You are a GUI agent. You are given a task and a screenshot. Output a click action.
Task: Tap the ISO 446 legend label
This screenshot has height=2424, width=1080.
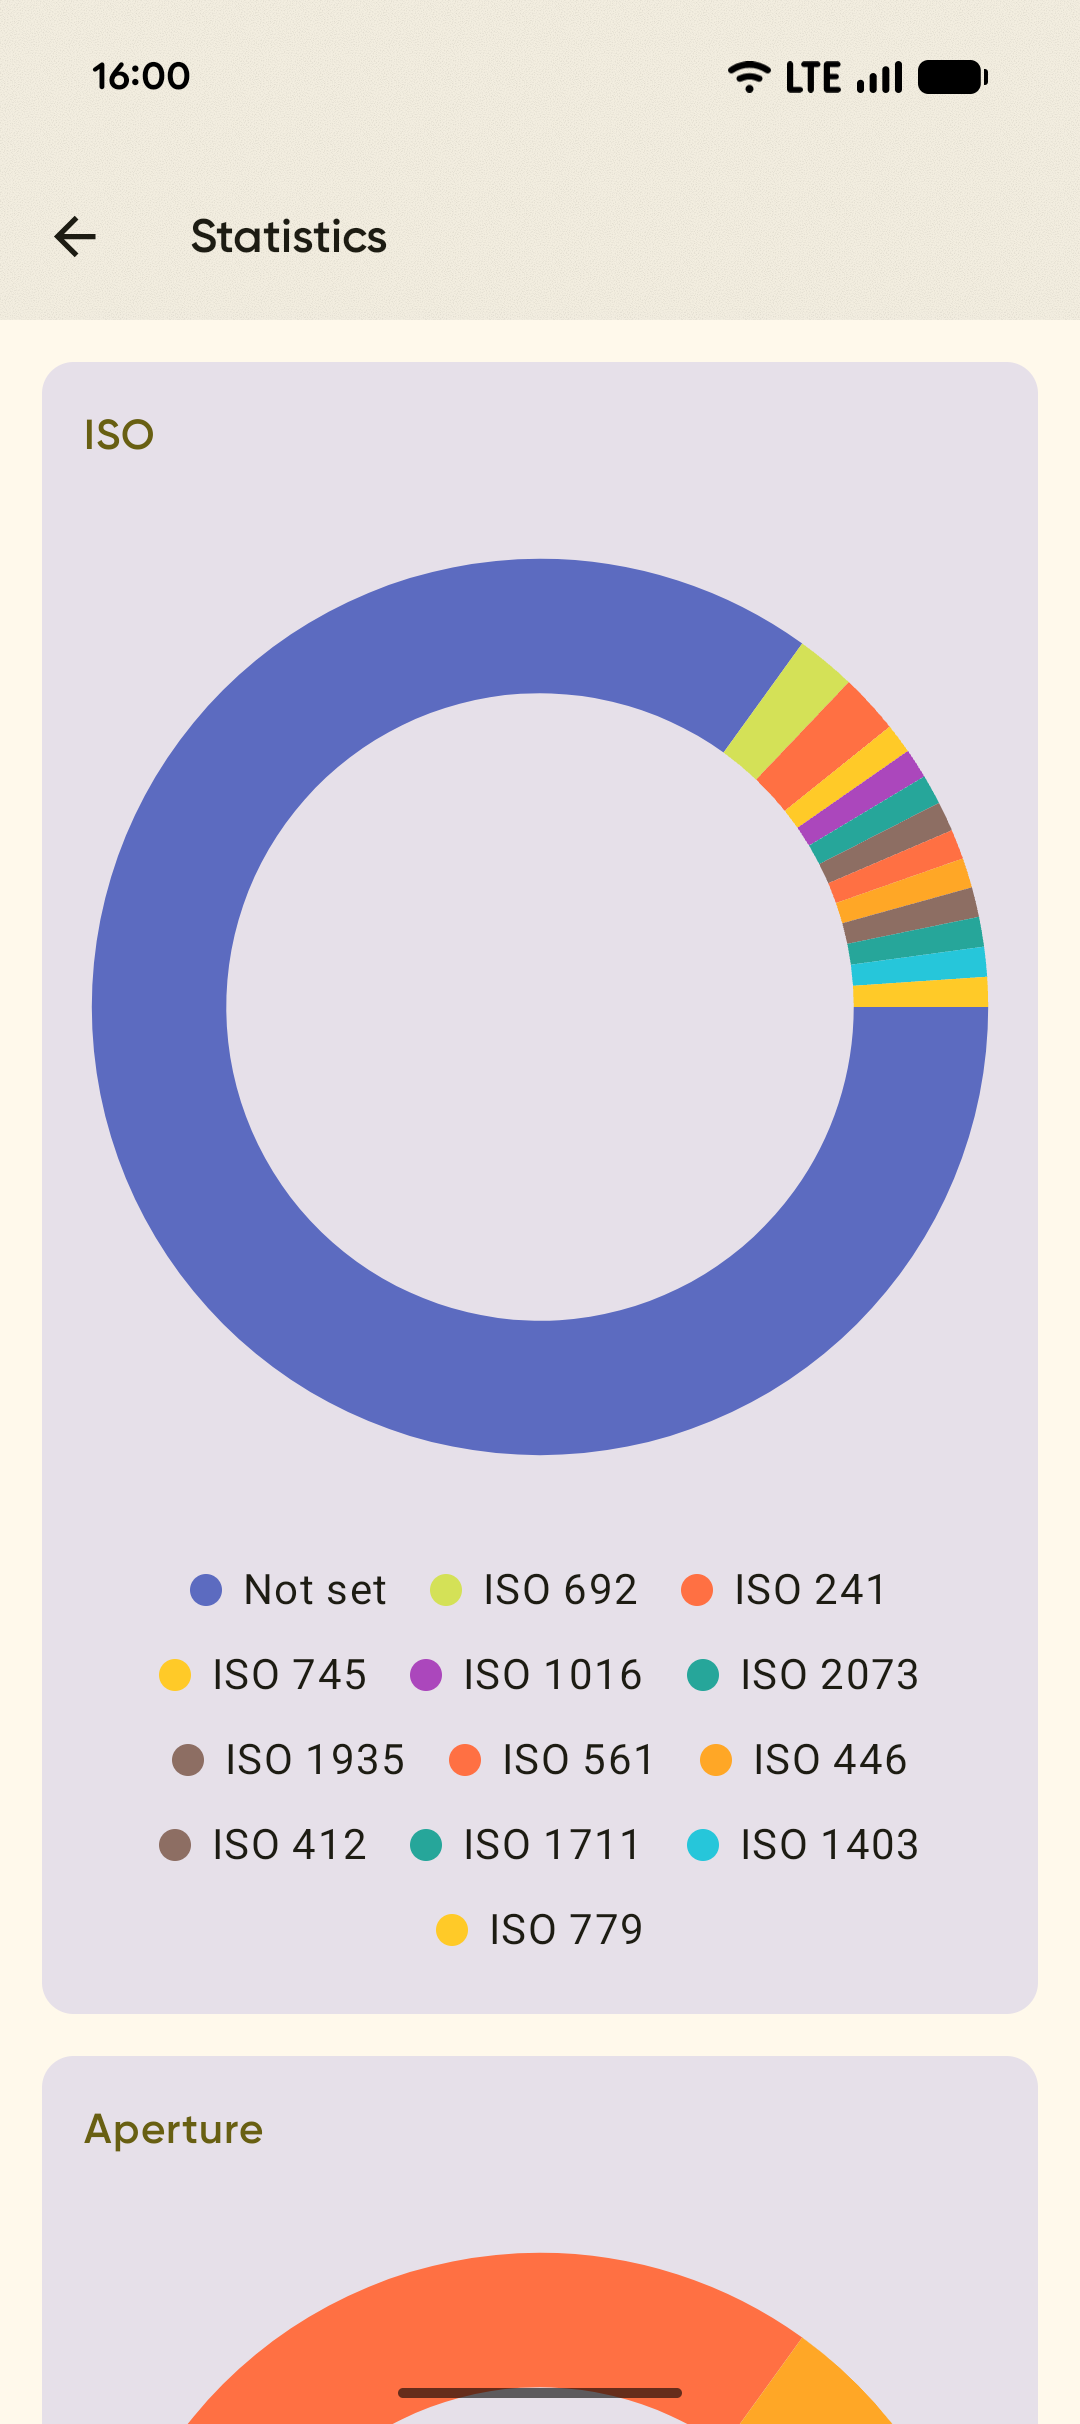pyautogui.click(x=829, y=1760)
